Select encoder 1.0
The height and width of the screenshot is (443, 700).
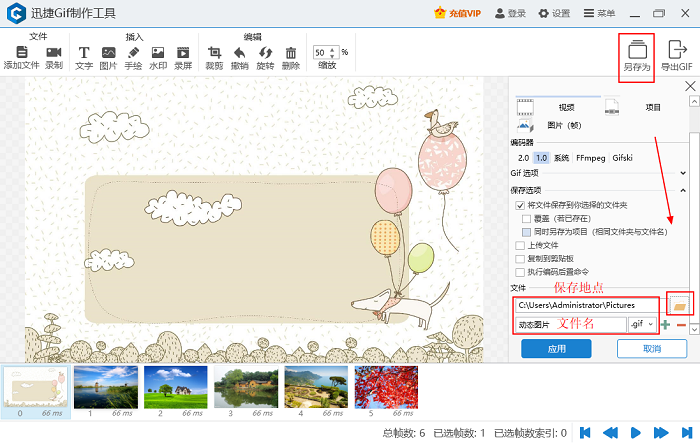click(x=541, y=158)
